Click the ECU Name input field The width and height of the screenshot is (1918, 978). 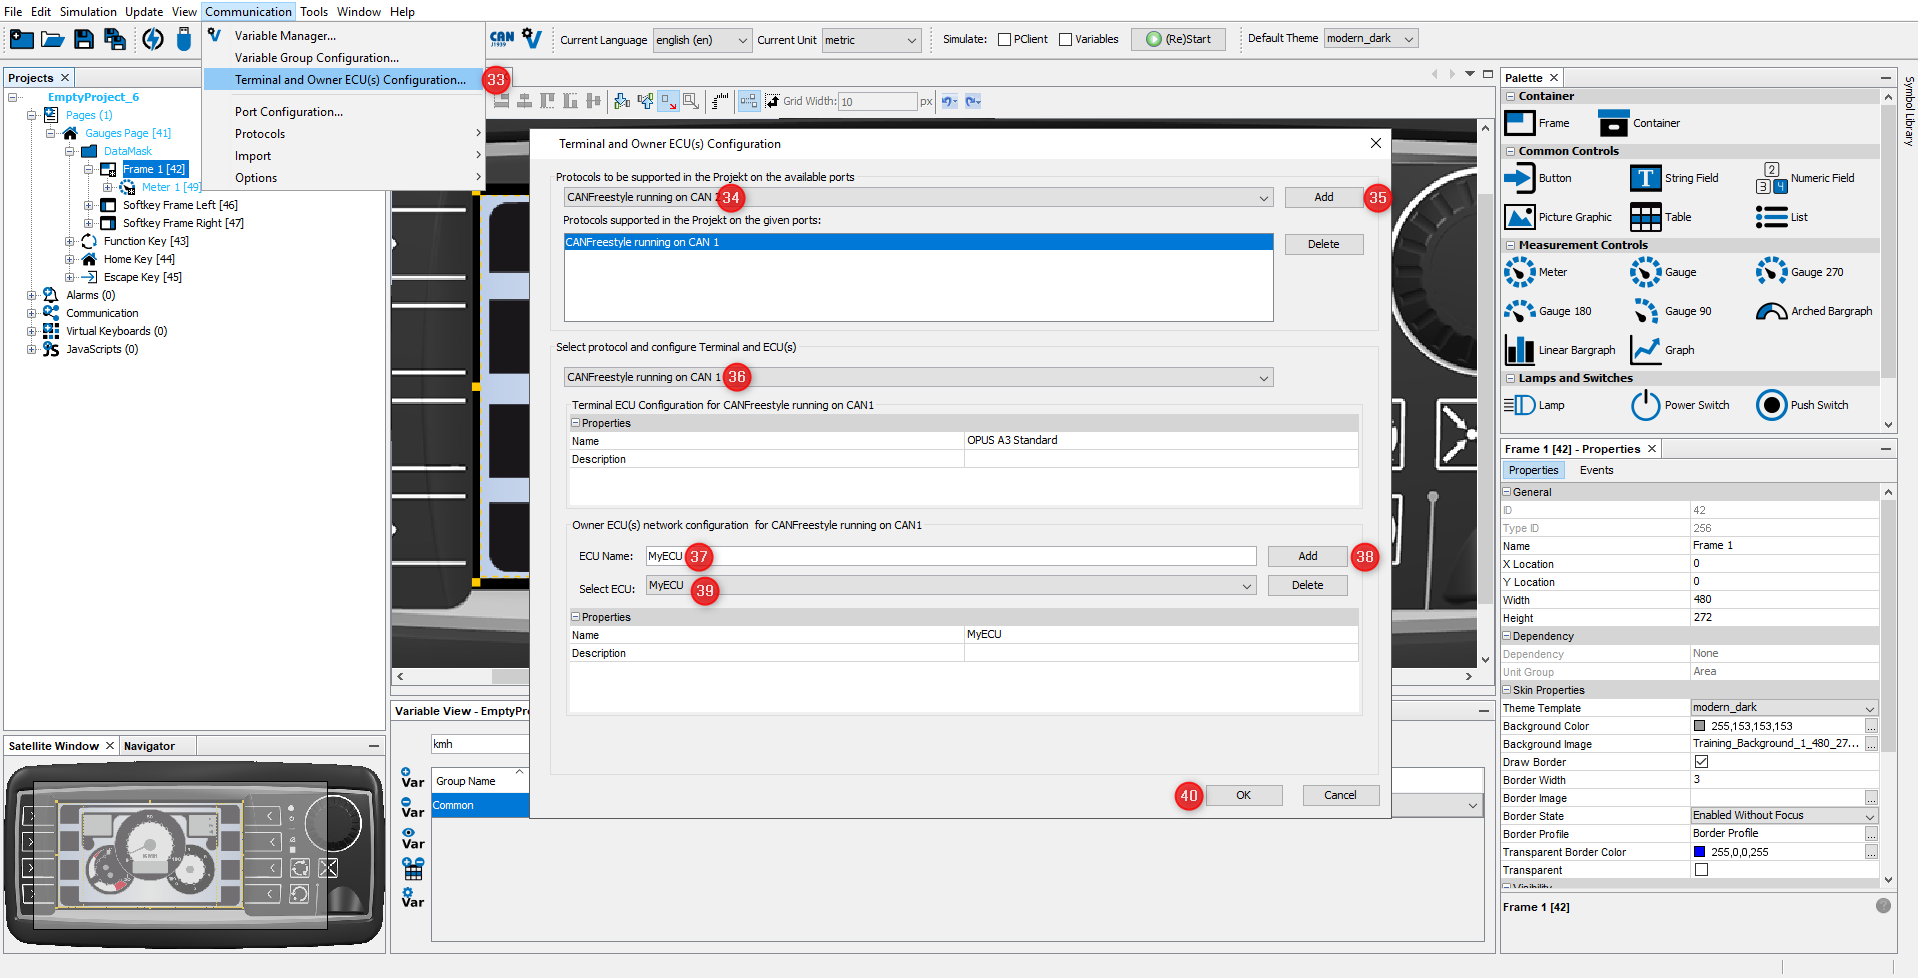[x=950, y=556]
